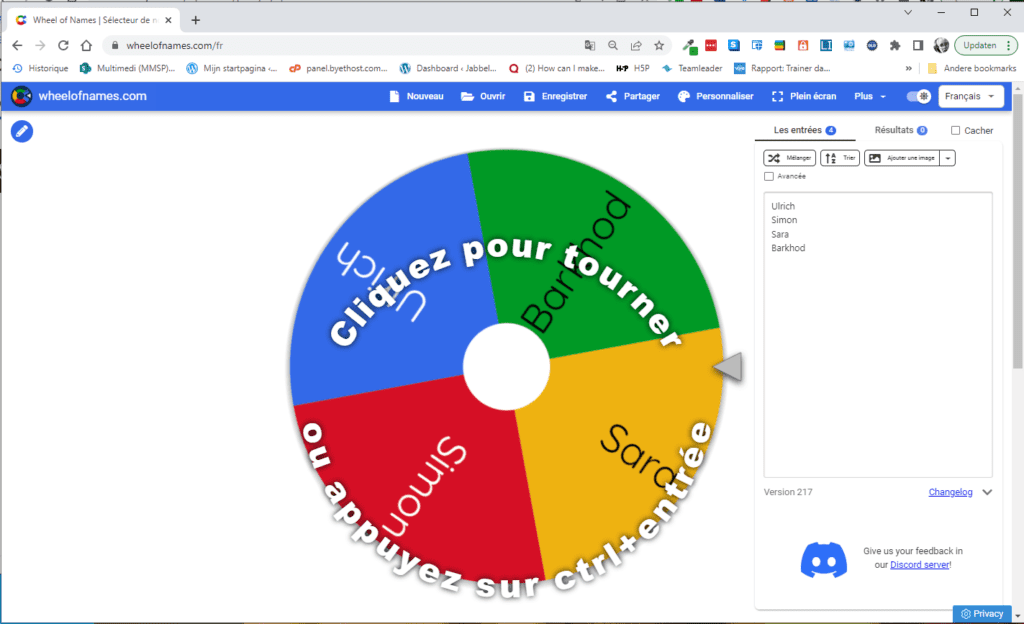Check the Cacher checkbox
Viewport: 1024px width, 624px height.
(x=955, y=131)
